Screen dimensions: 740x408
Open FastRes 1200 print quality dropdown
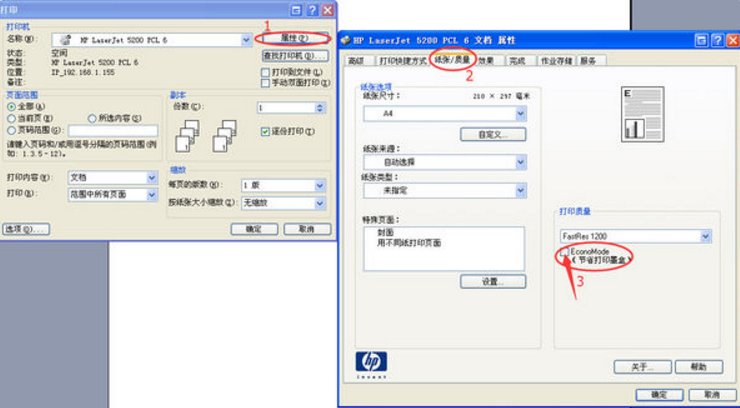tap(635, 236)
